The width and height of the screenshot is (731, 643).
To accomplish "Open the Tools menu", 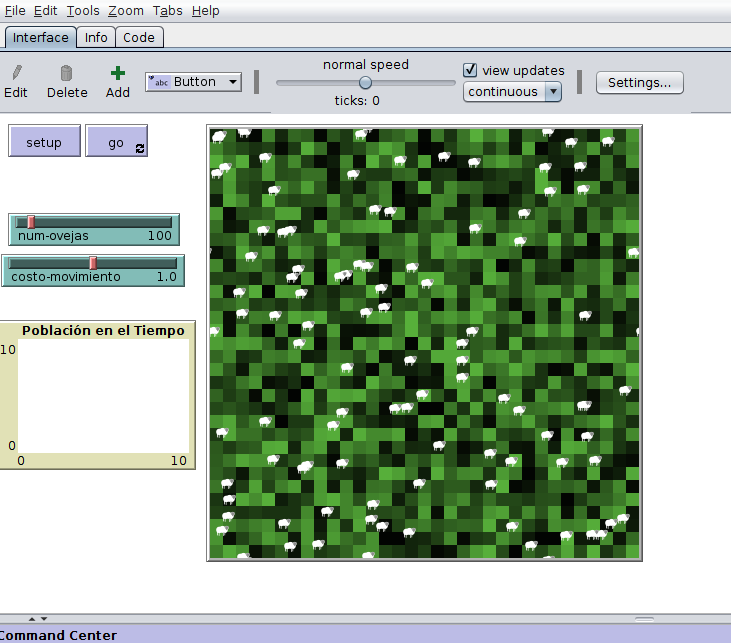I will [x=83, y=11].
